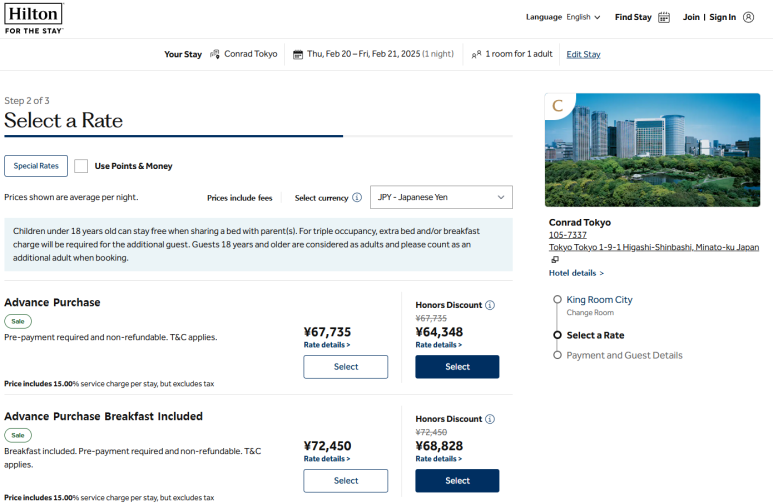Screen dimensions: 773x503
Task: Click the Edit Stay link
Action: click(x=583, y=54)
